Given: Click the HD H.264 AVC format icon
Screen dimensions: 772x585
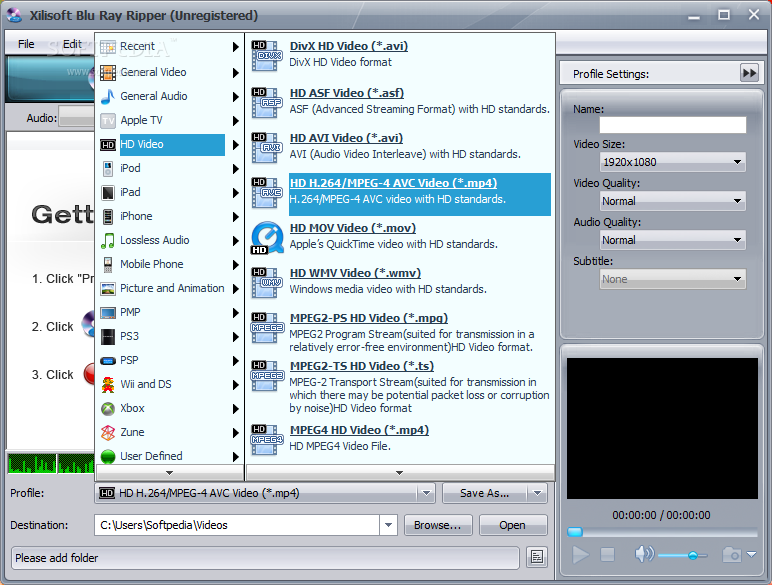Looking at the screenshot, I should click(267, 193).
